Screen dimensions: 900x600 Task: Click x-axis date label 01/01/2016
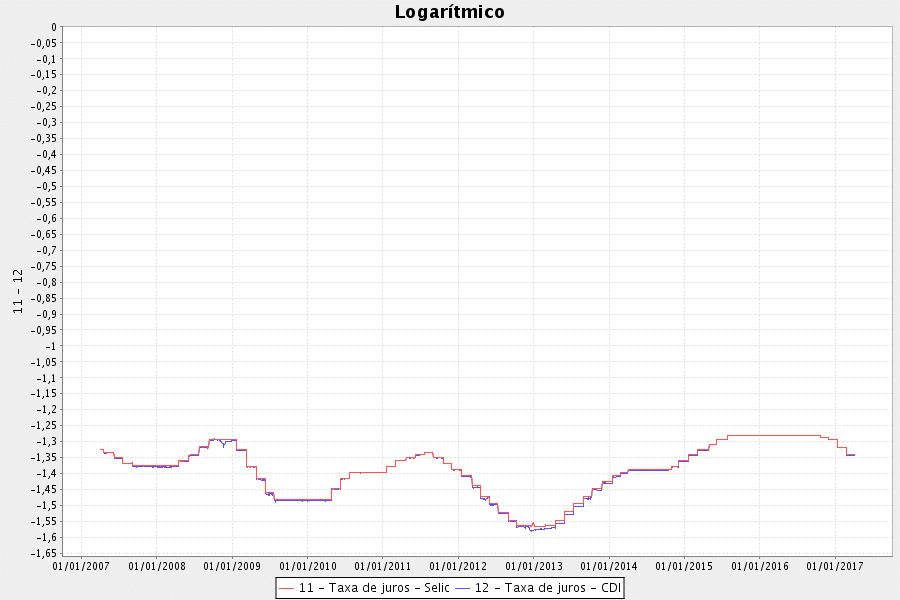click(760, 566)
